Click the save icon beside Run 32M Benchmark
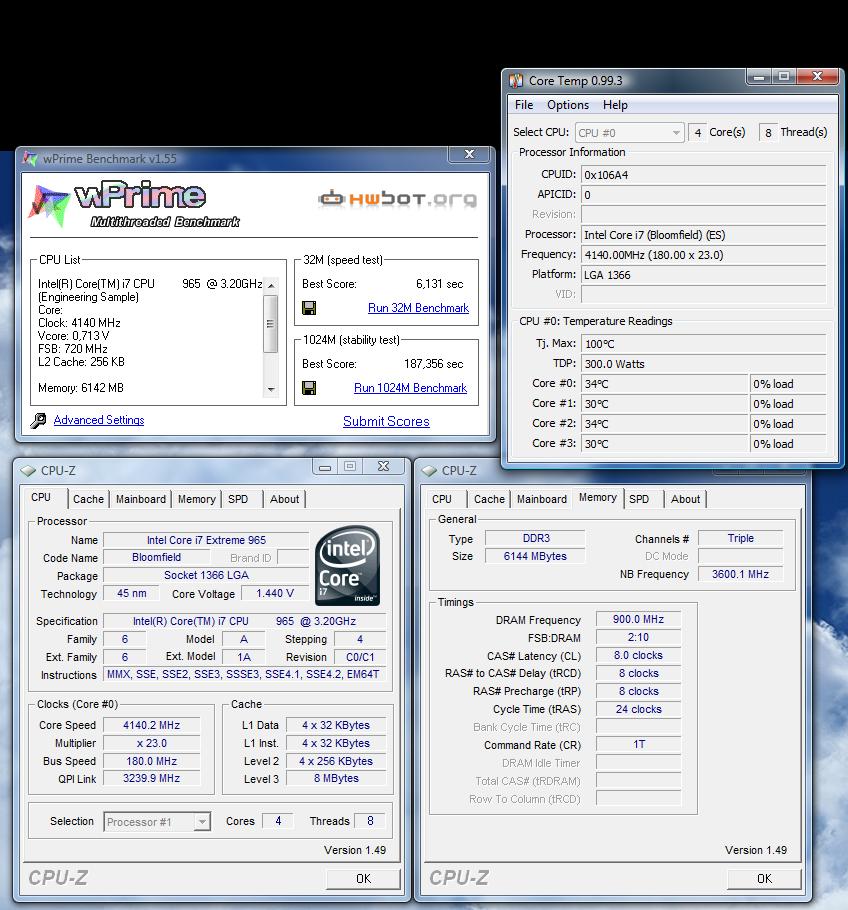Image resolution: width=848 pixels, height=910 pixels. pyautogui.click(x=309, y=308)
